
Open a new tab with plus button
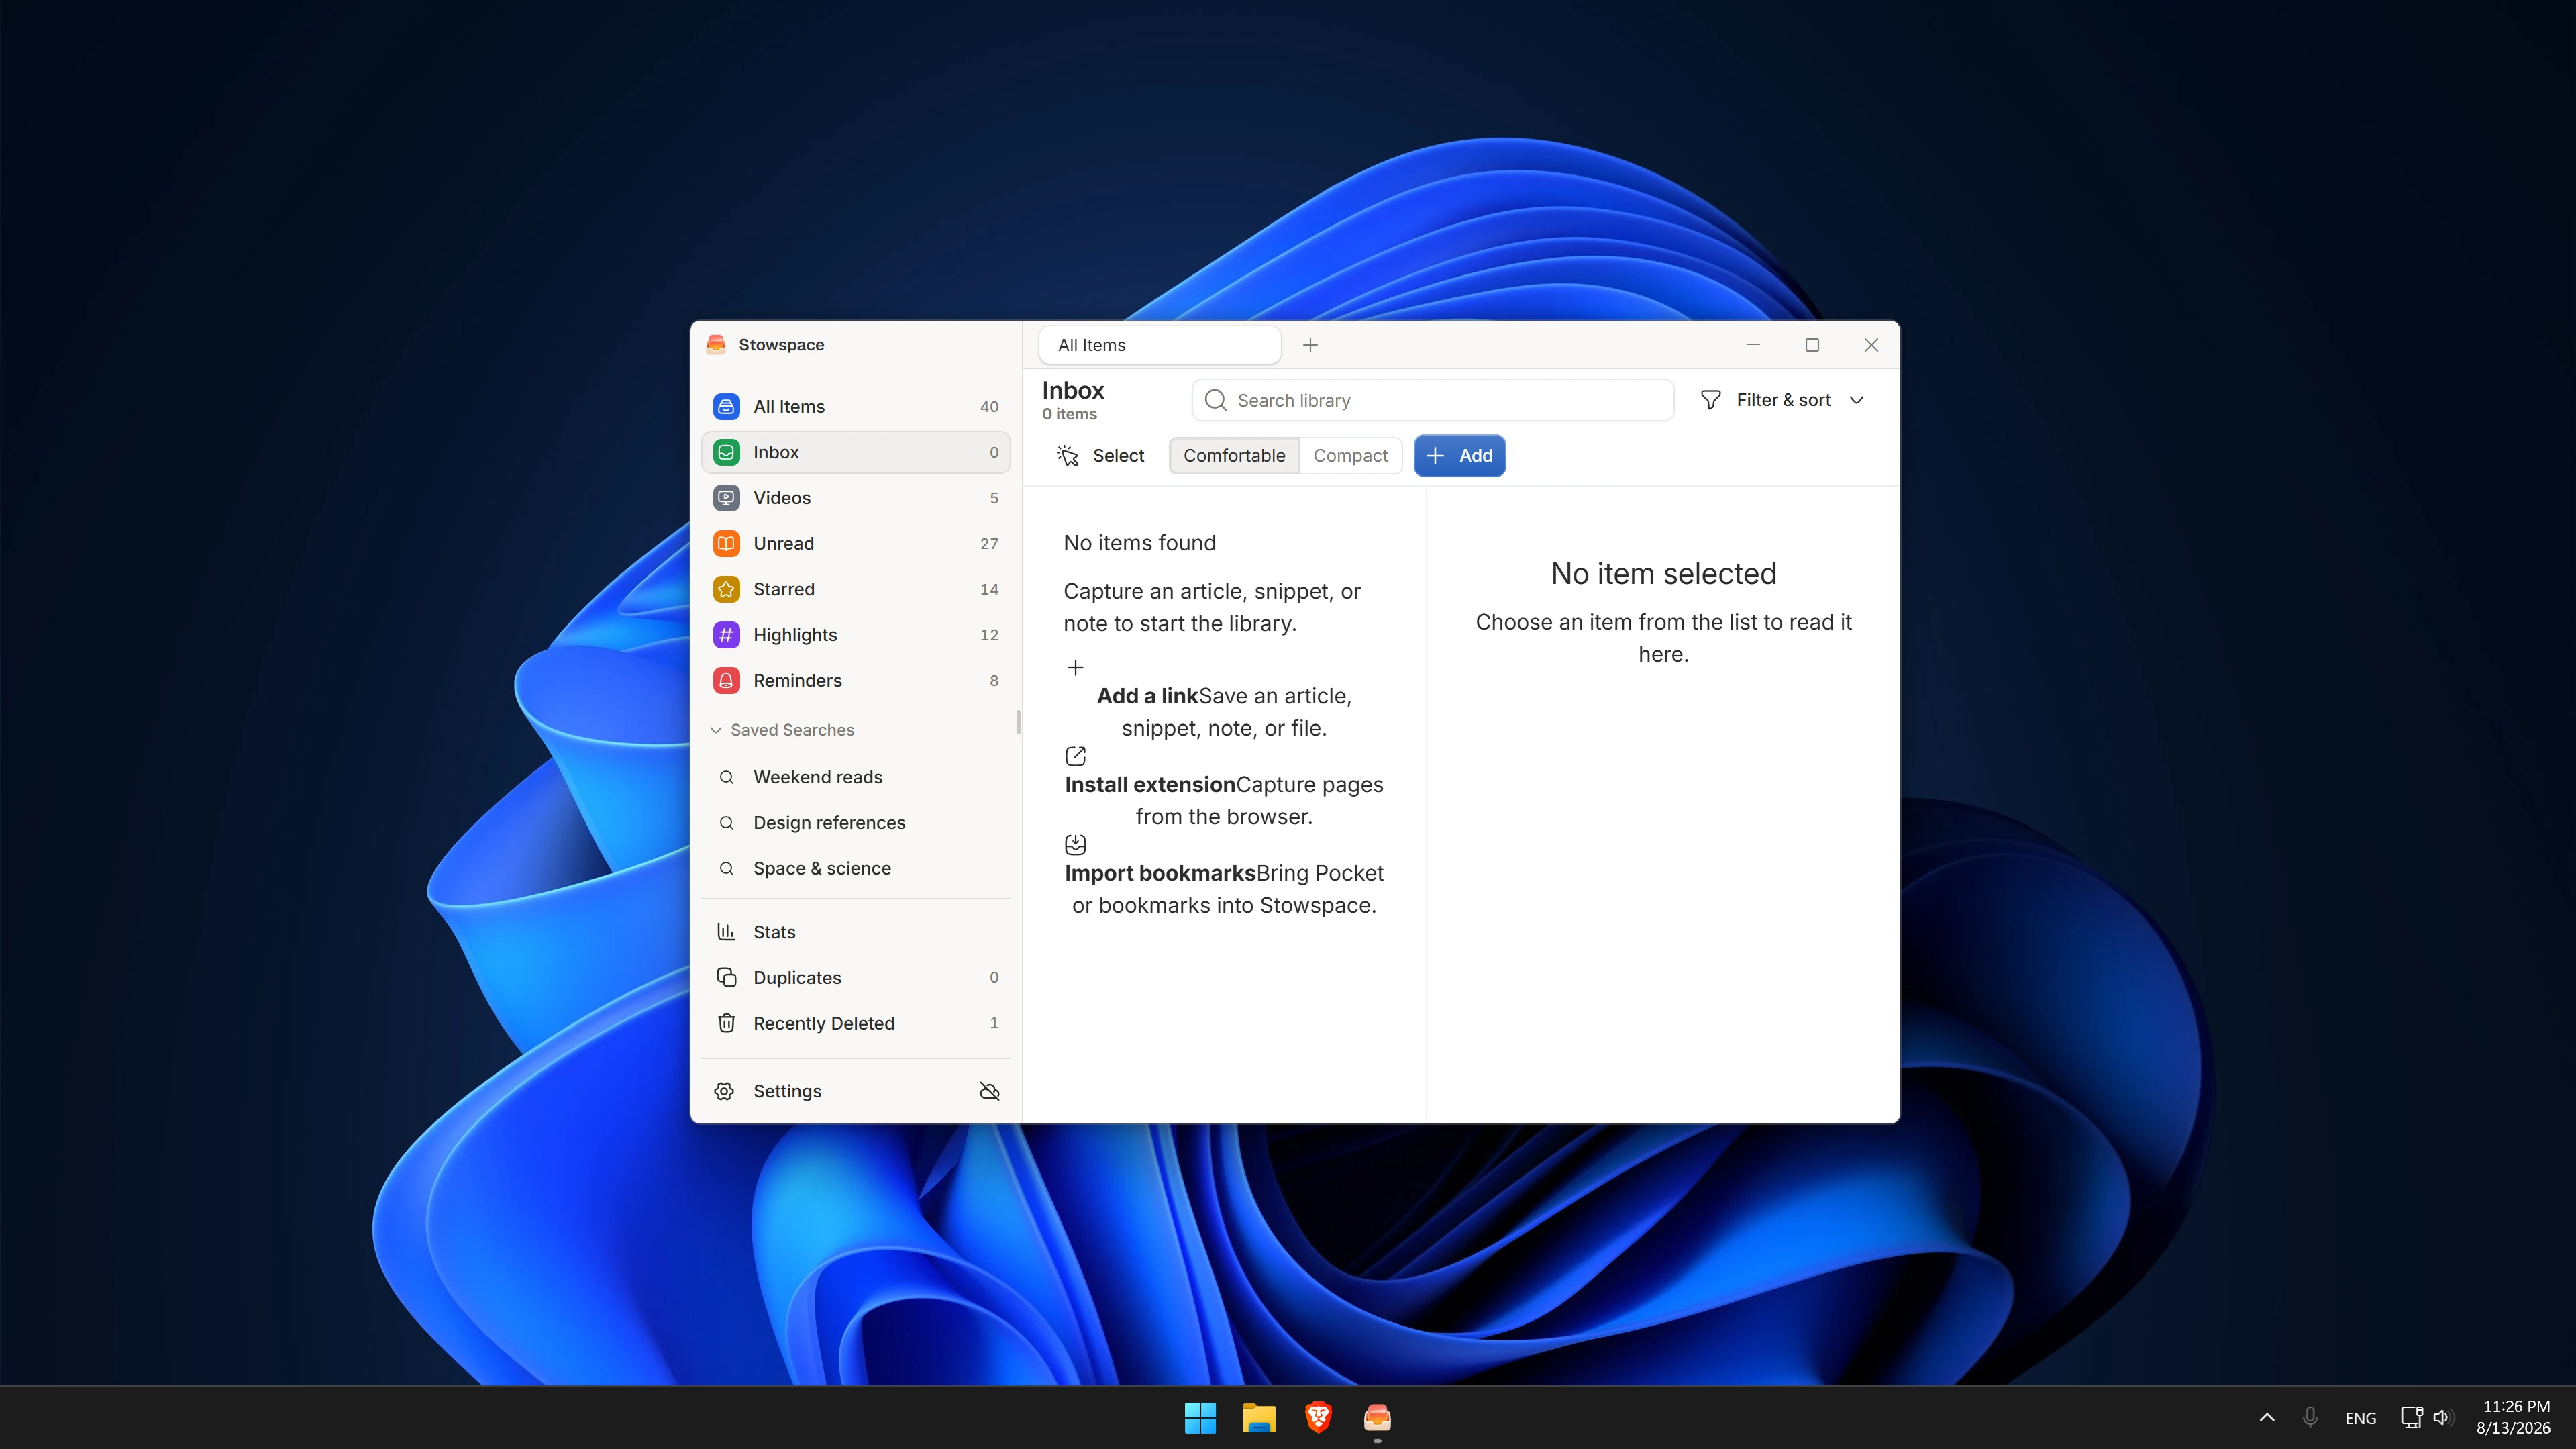pyautogui.click(x=1310, y=345)
